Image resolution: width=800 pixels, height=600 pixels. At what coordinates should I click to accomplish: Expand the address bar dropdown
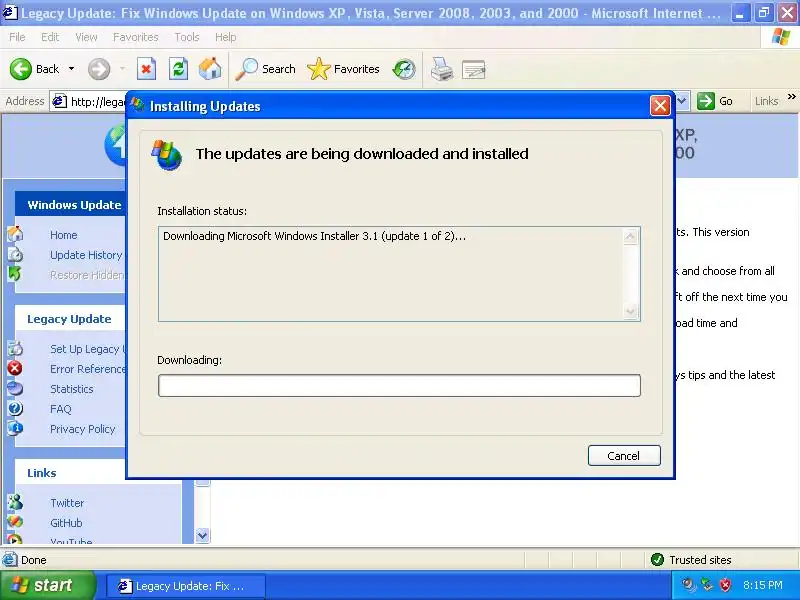682,101
